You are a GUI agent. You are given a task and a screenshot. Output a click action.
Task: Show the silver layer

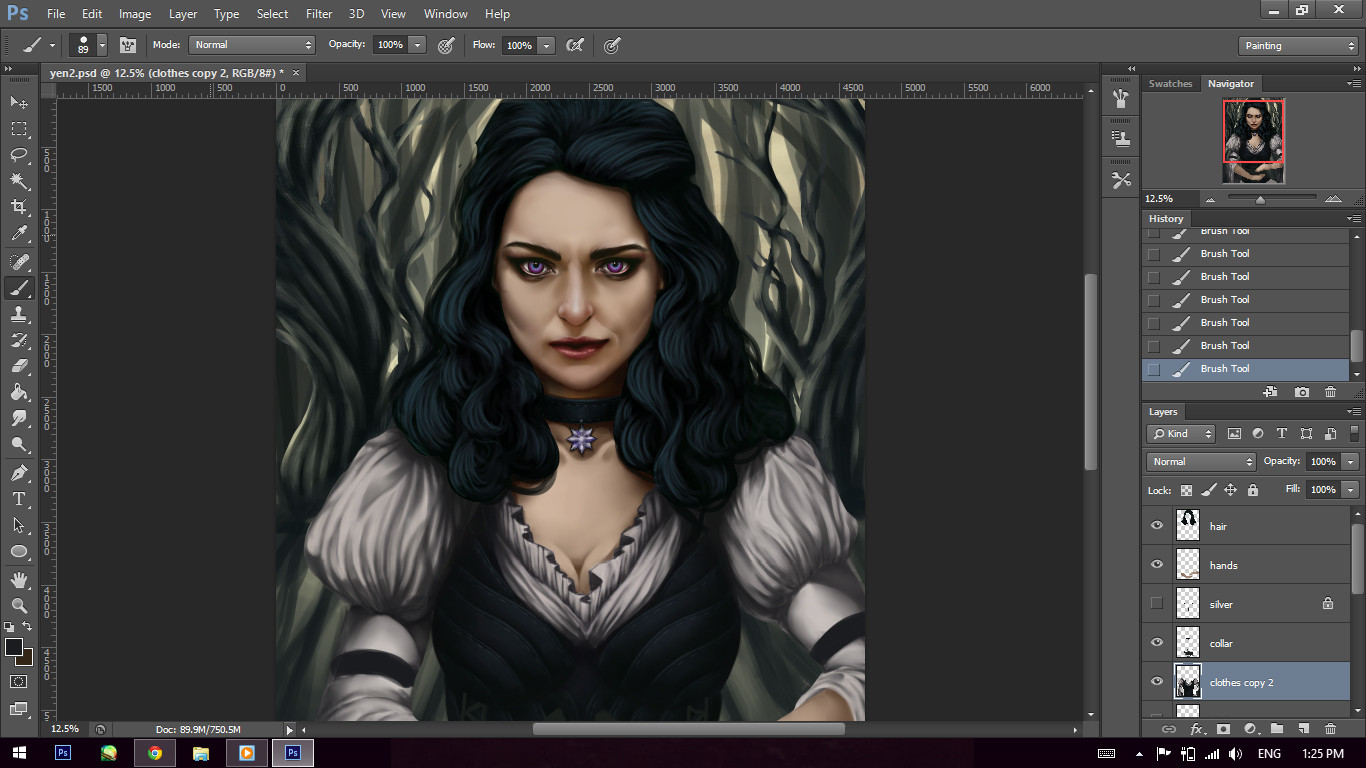[x=1157, y=604]
